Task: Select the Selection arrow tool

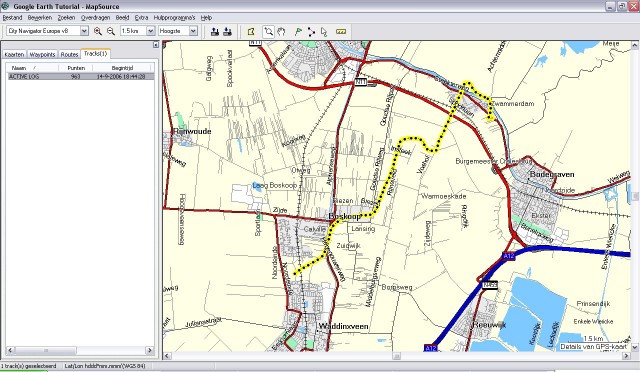Action: point(324,31)
